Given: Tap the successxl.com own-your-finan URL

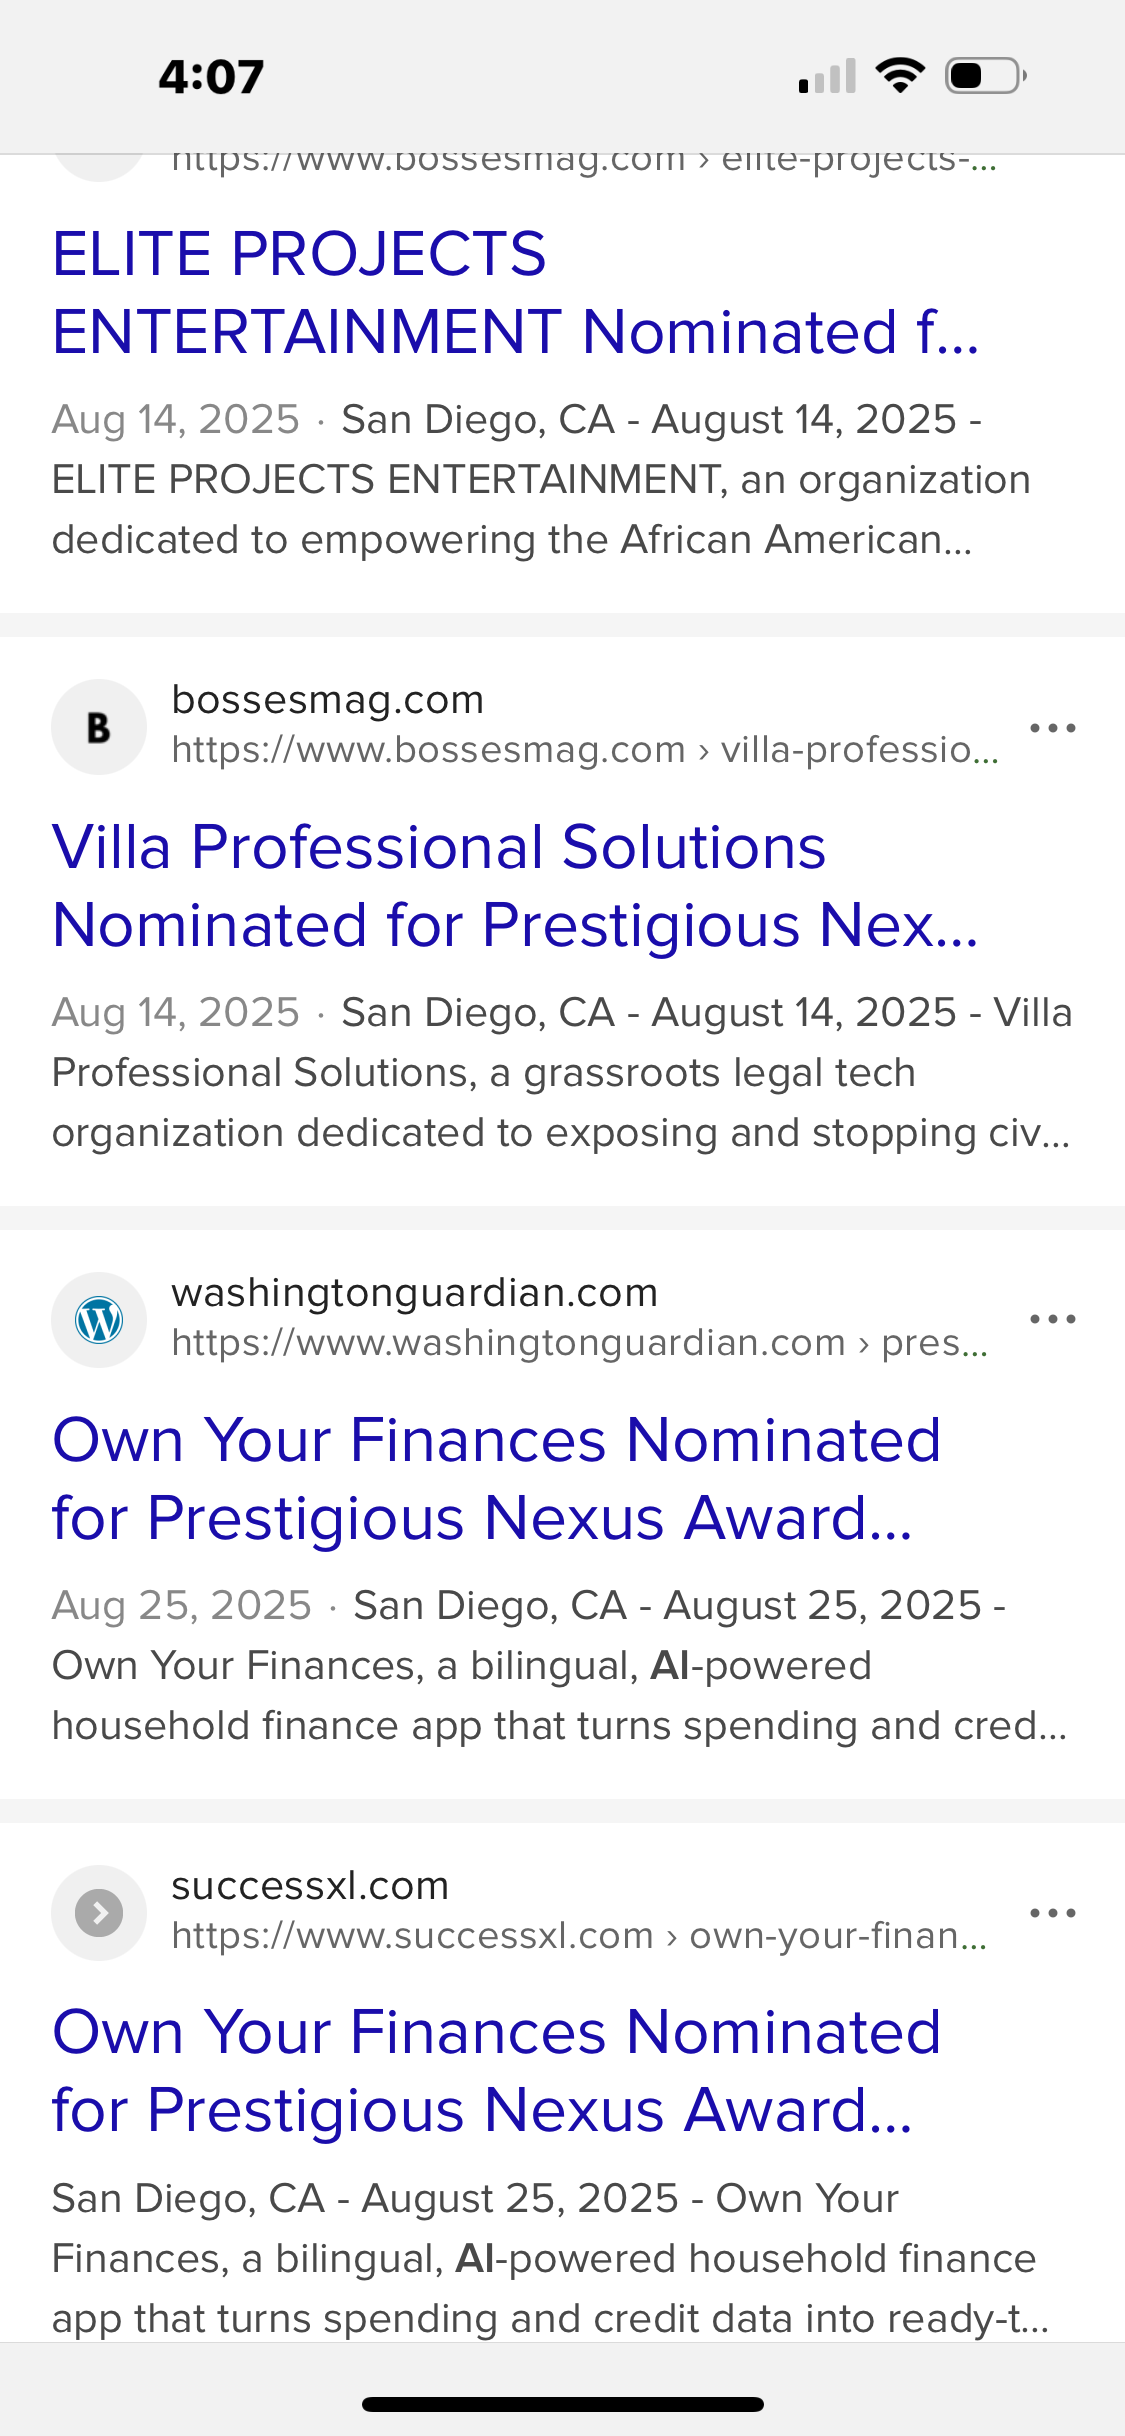Looking at the screenshot, I should [x=579, y=1936].
